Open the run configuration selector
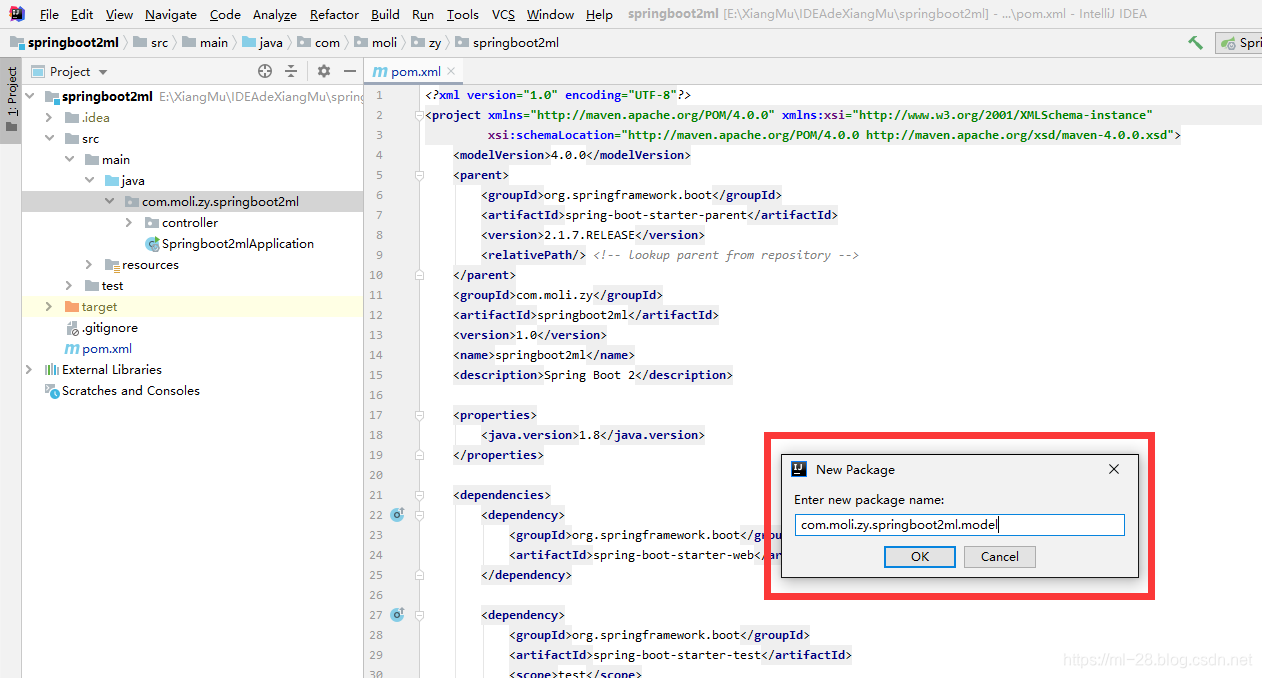Viewport: 1262px width, 678px height. pyautogui.click(x=1240, y=43)
